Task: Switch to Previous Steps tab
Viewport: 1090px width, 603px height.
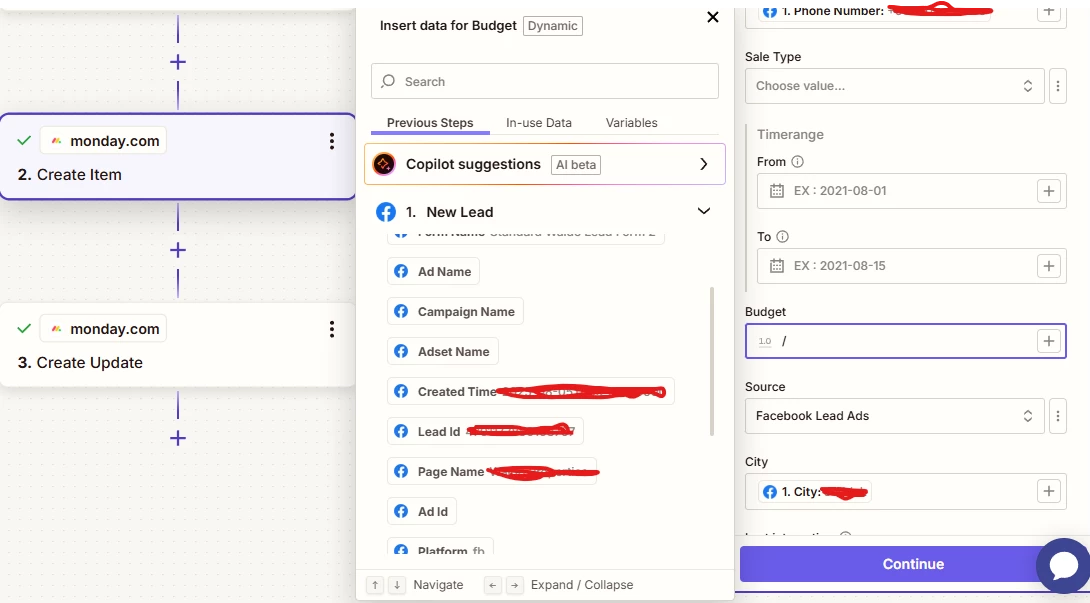Action: coord(430,122)
